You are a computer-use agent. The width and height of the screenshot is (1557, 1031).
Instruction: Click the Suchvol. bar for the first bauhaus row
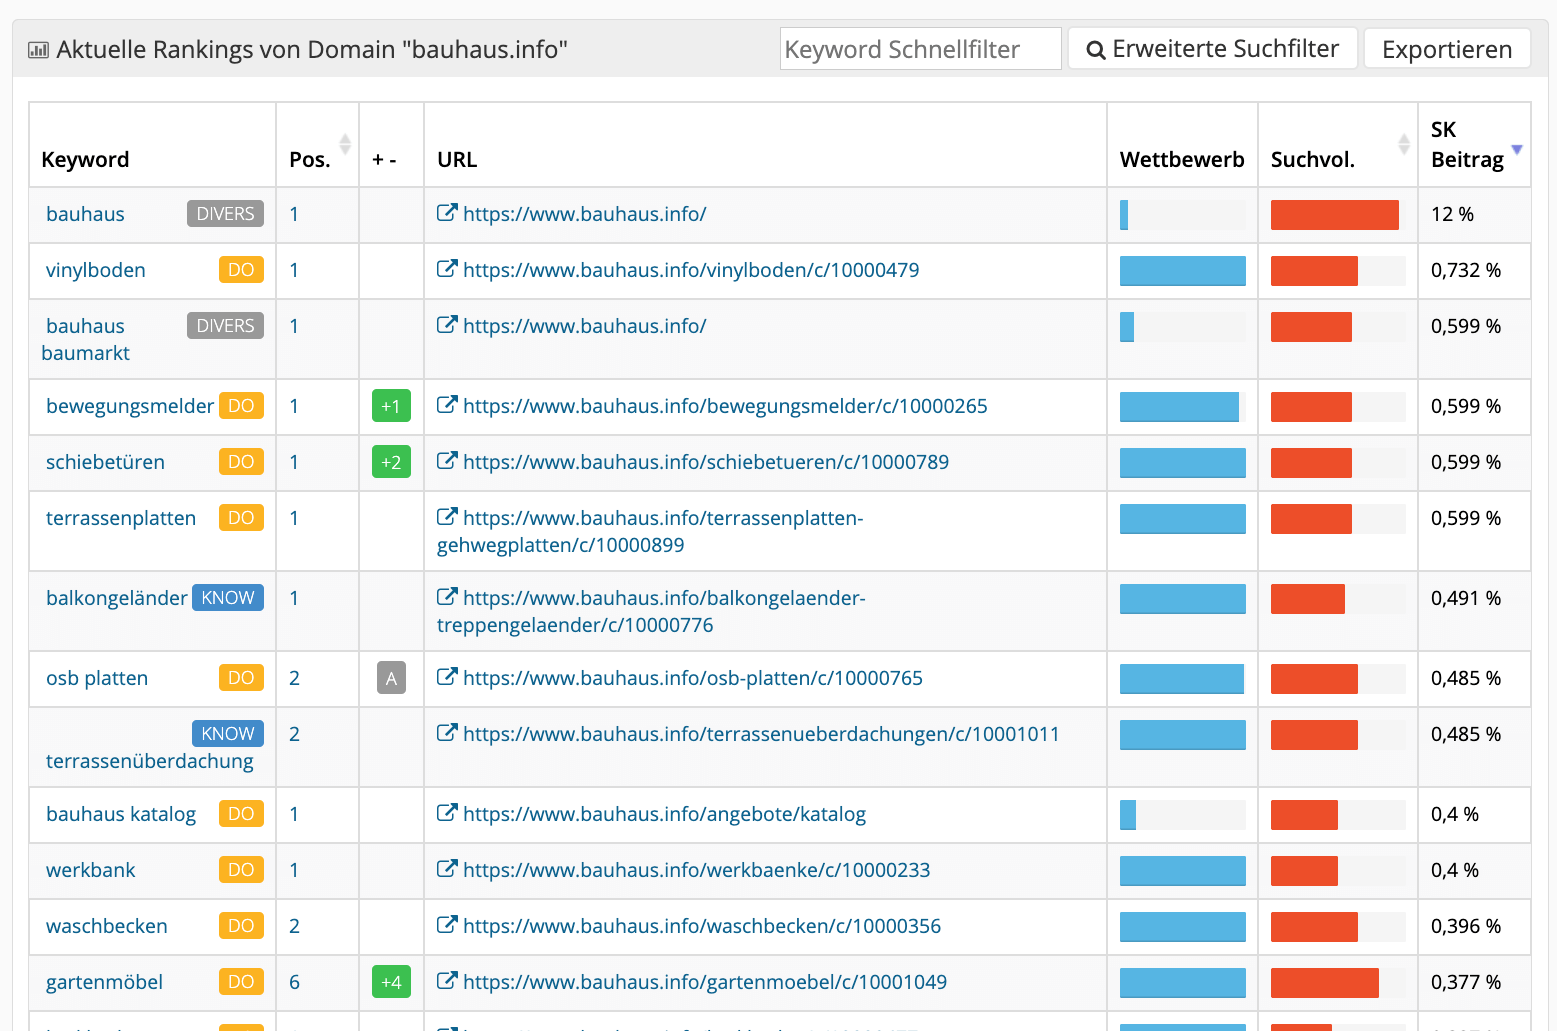(x=1335, y=215)
